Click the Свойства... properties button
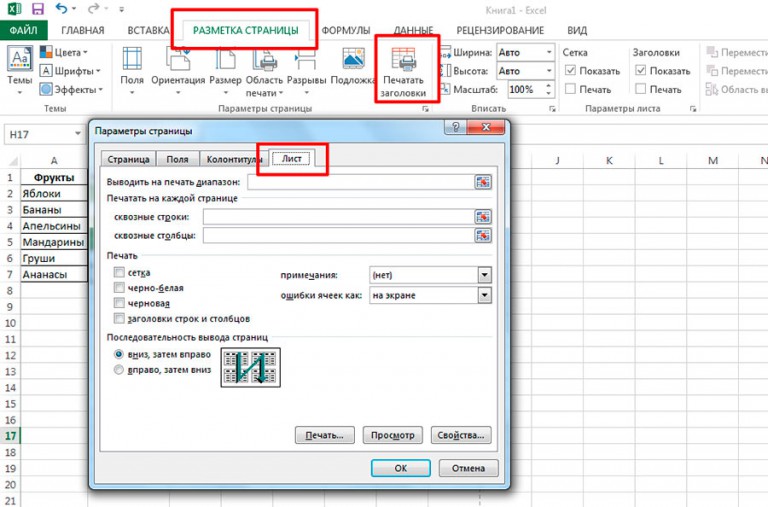Viewport: 768px width, 507px height. point(461,435)
